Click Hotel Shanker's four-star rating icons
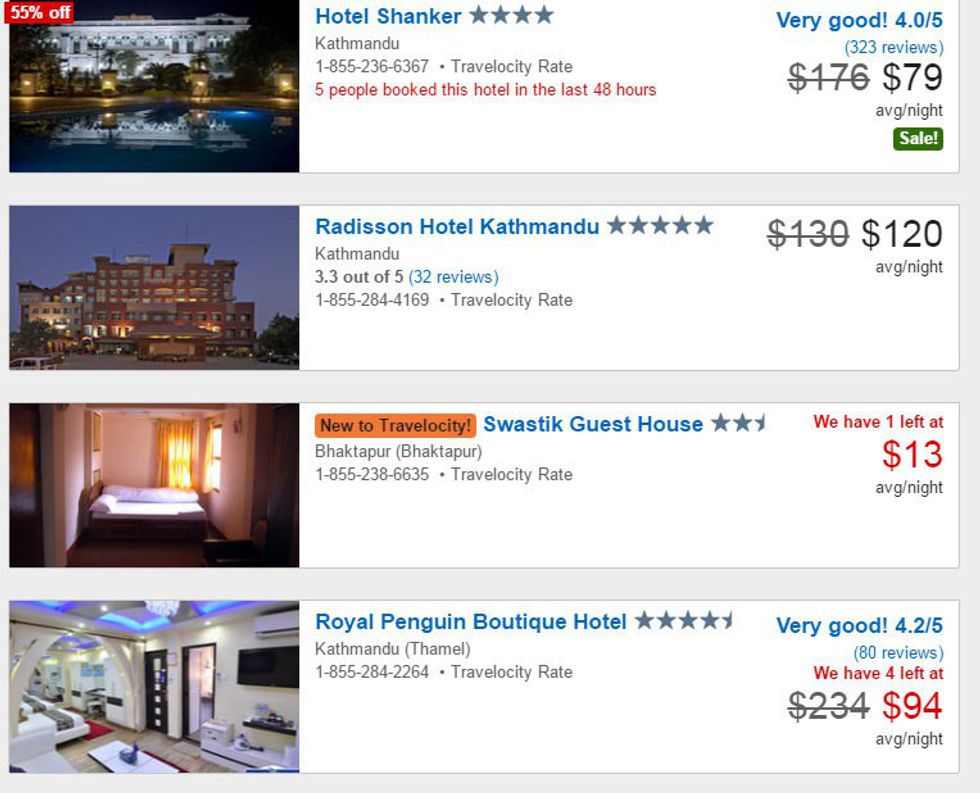This screenshot has height=793, width=980. (x=511, y=16)
